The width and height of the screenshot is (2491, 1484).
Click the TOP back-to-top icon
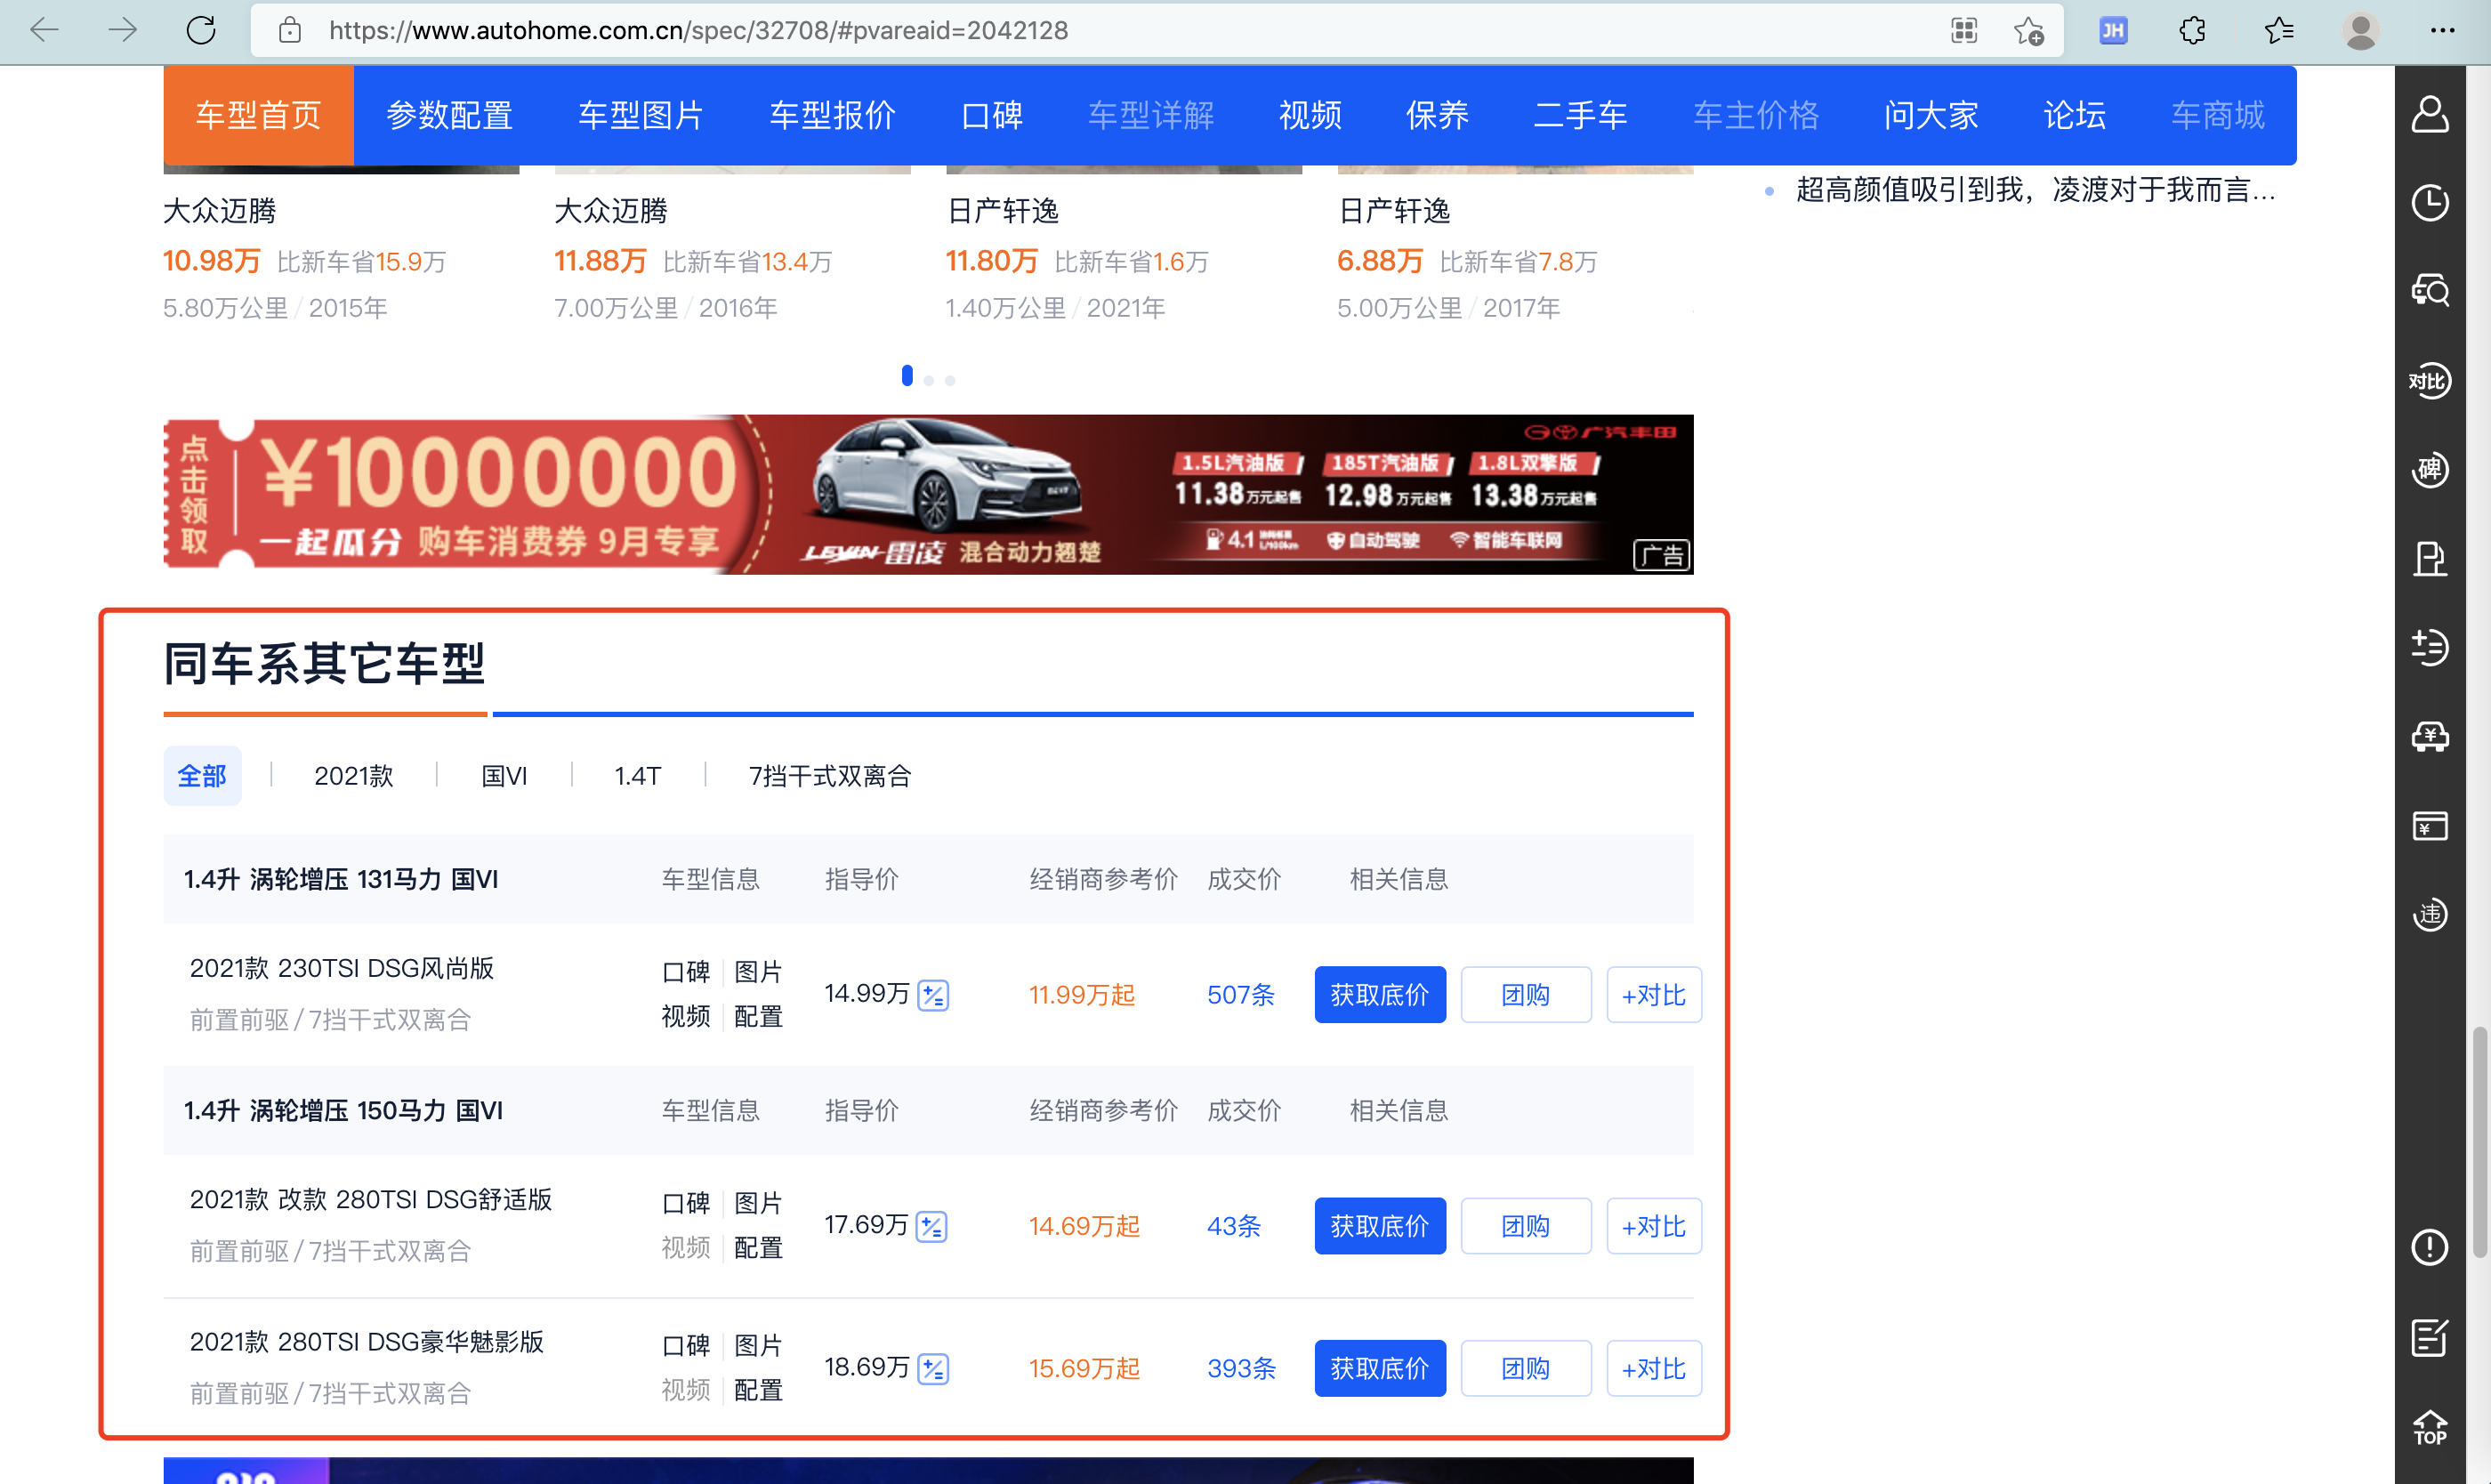pyautogui.click(x=2430, y=1427)
